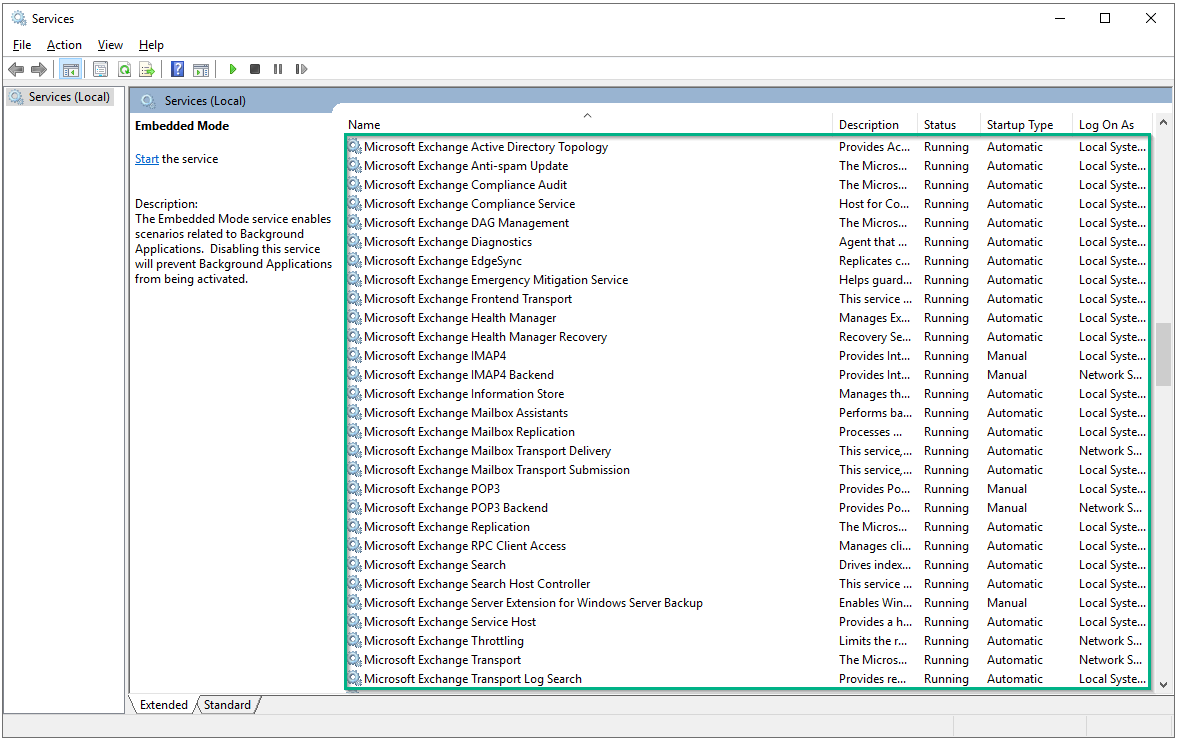Click the Start the service link
1179x745 pixels.
[147, 159]
